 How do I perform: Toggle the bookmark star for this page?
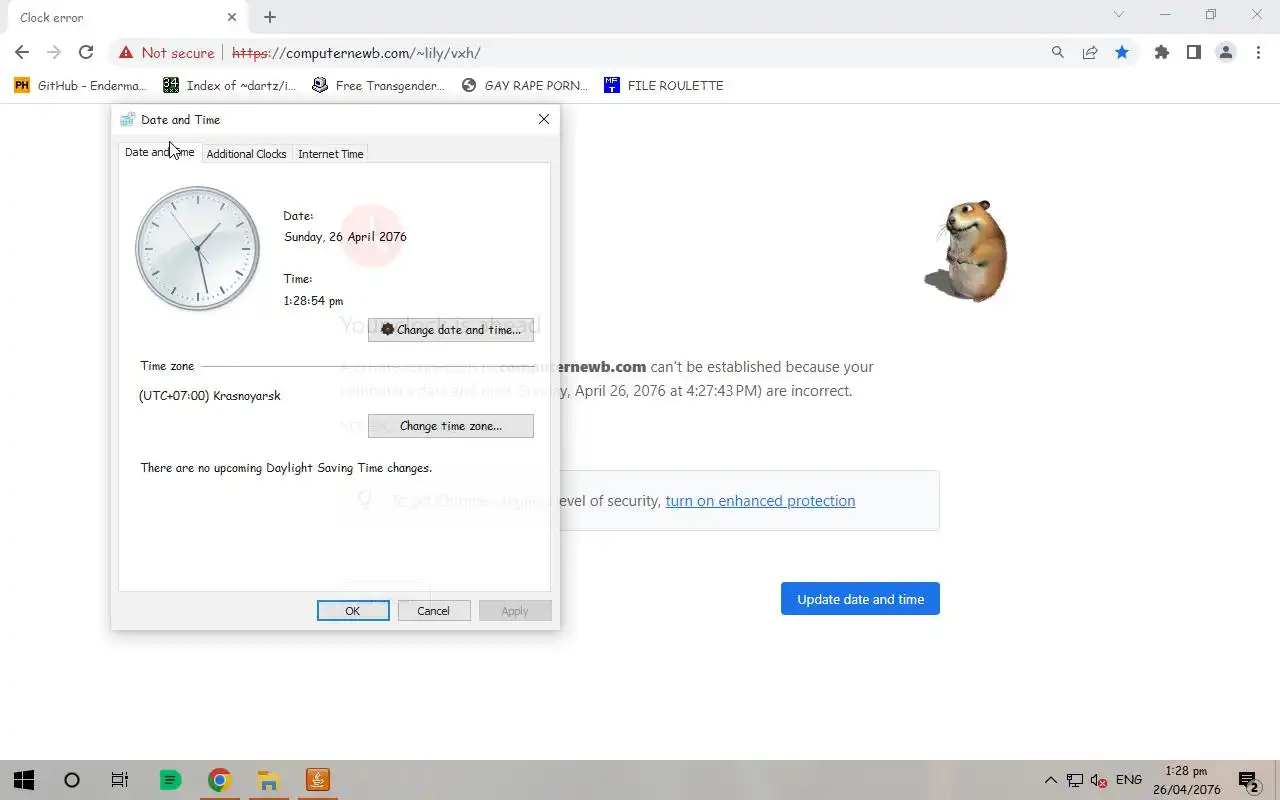coord(1122,53)
